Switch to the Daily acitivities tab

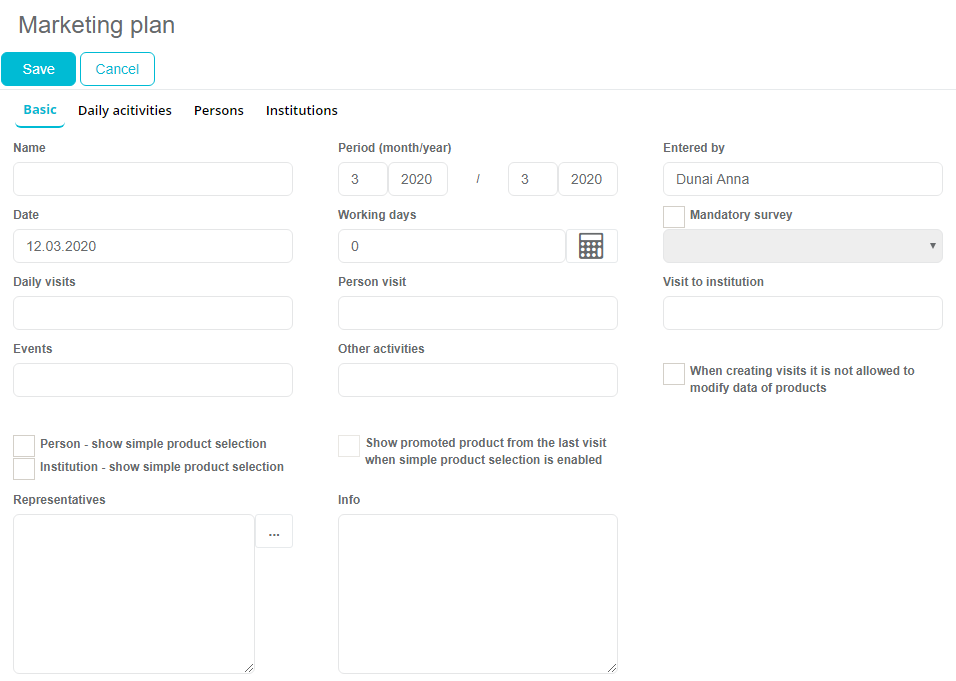click(125, 111)
